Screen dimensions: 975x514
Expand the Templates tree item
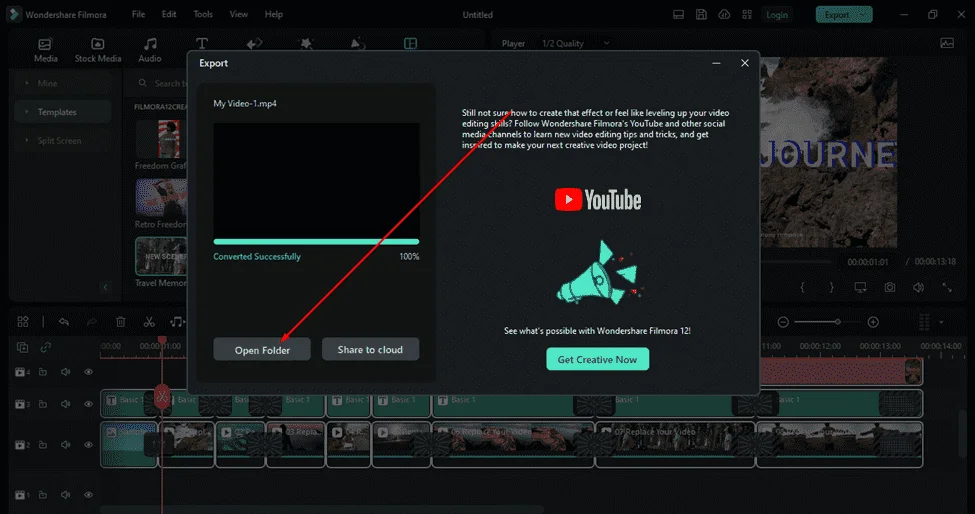pyautogui.click(x=26, y=112)
